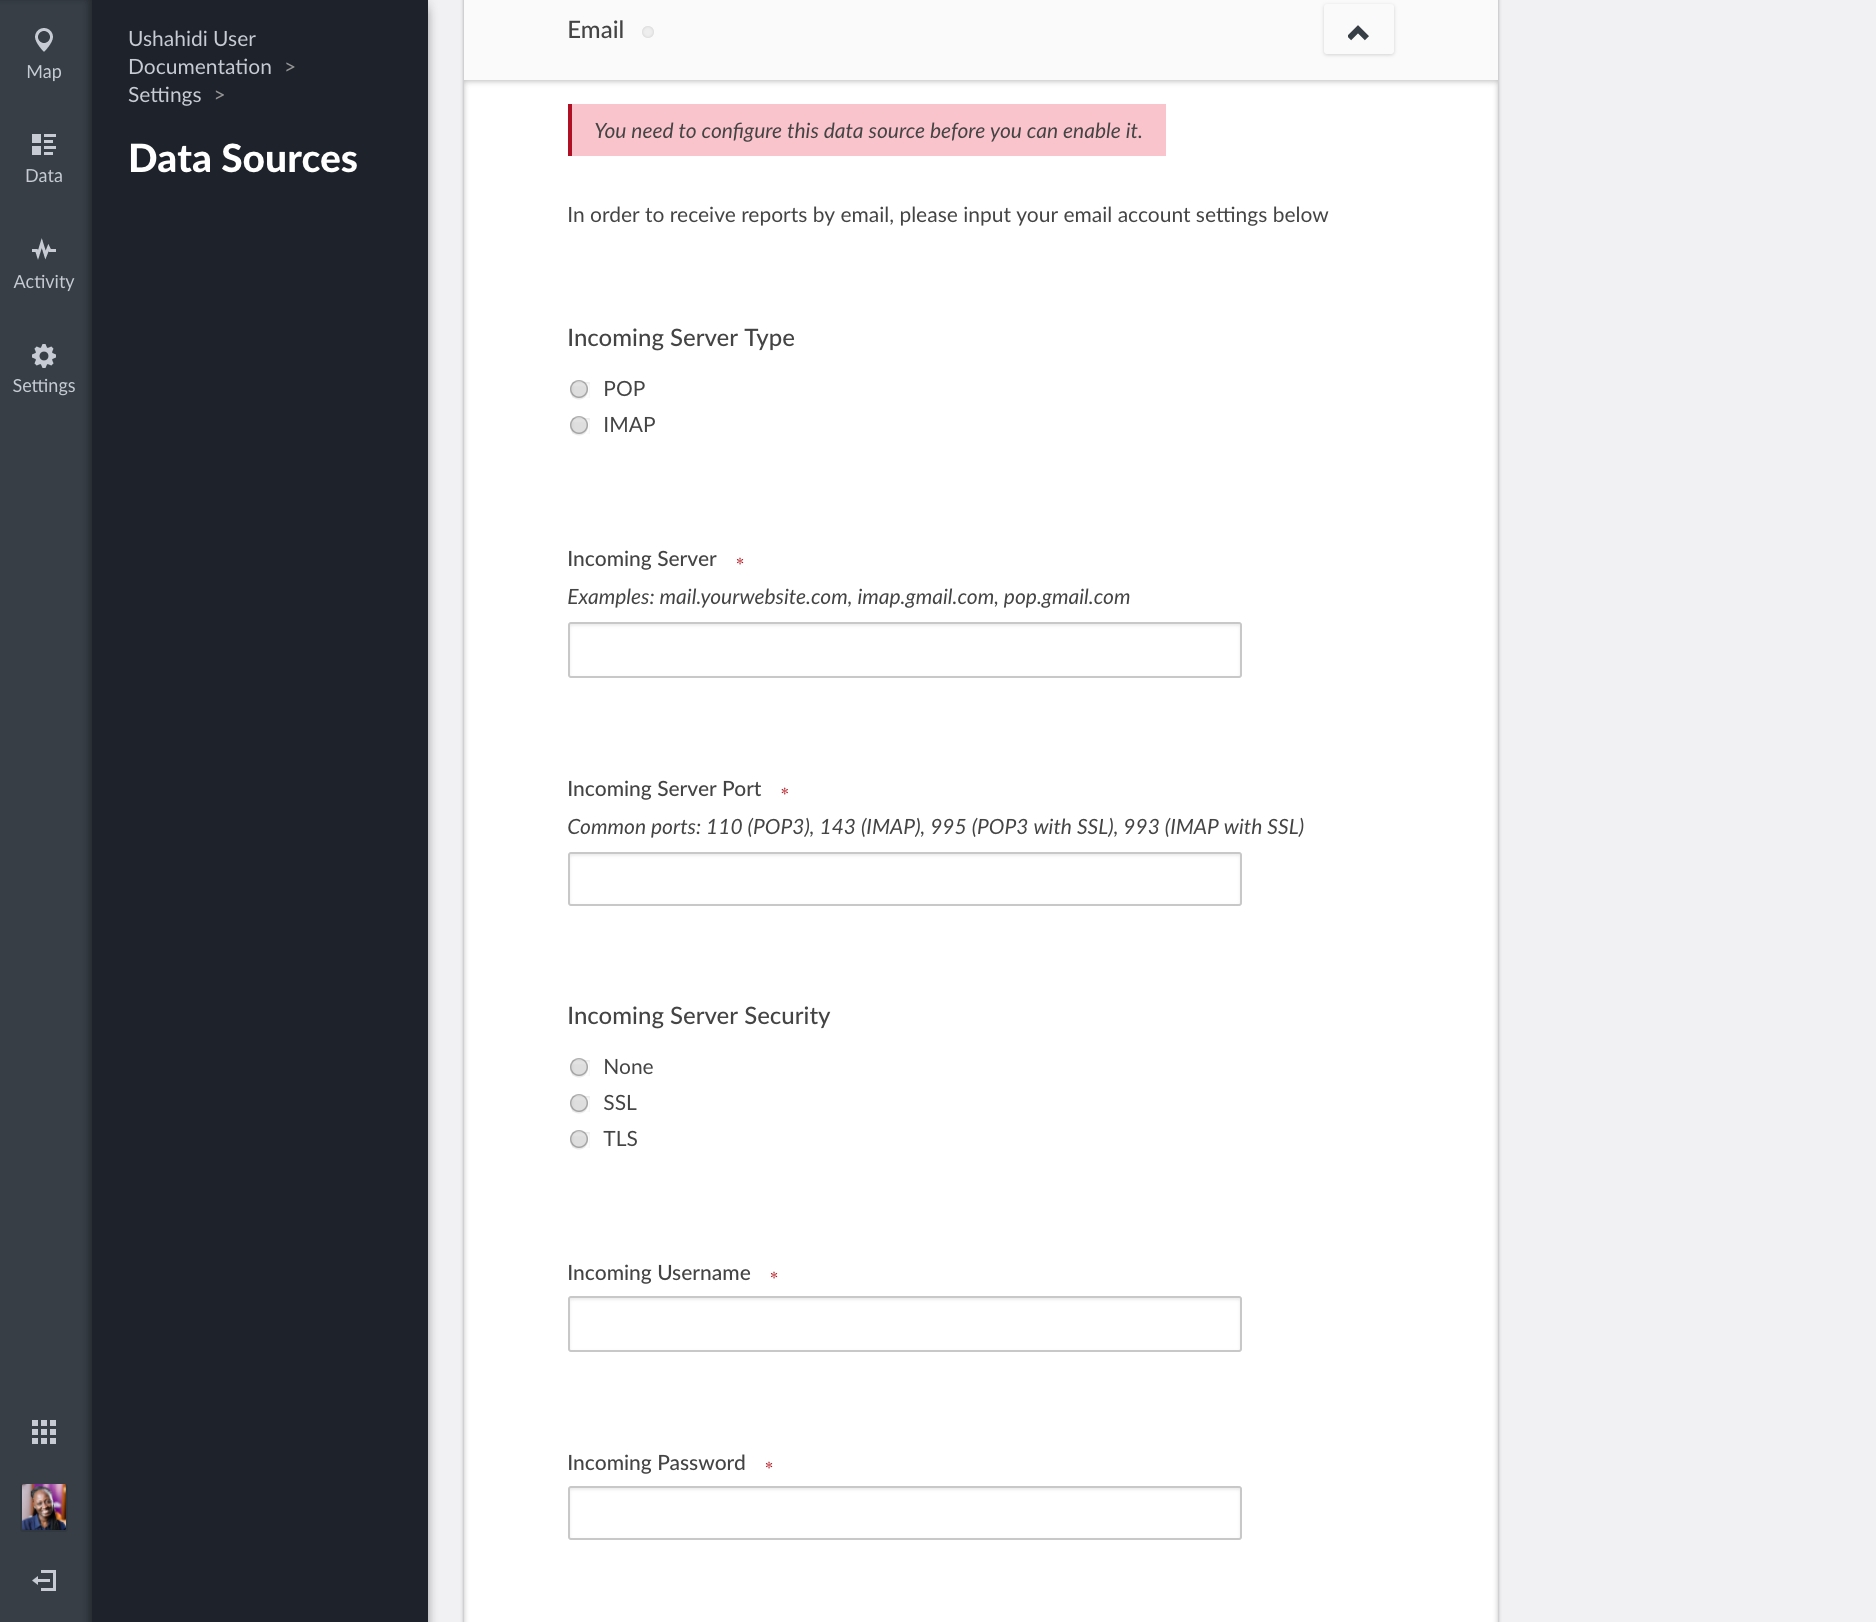Choose SSL for incoming server security
This screenshot has height=1622, width=1876.
click(579, 1103)
